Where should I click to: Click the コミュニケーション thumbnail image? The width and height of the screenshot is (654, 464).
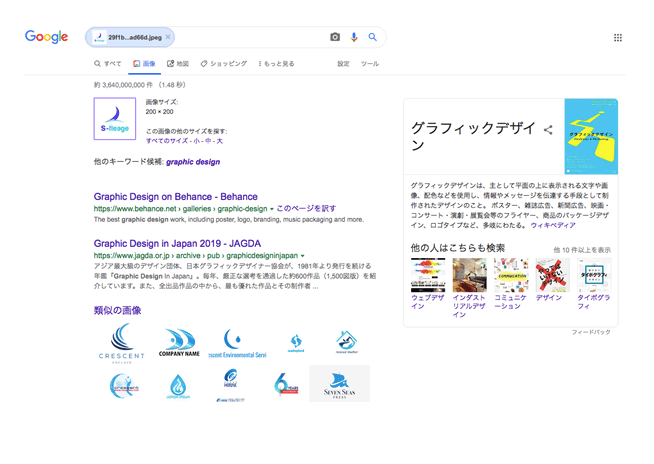point(511,275)
